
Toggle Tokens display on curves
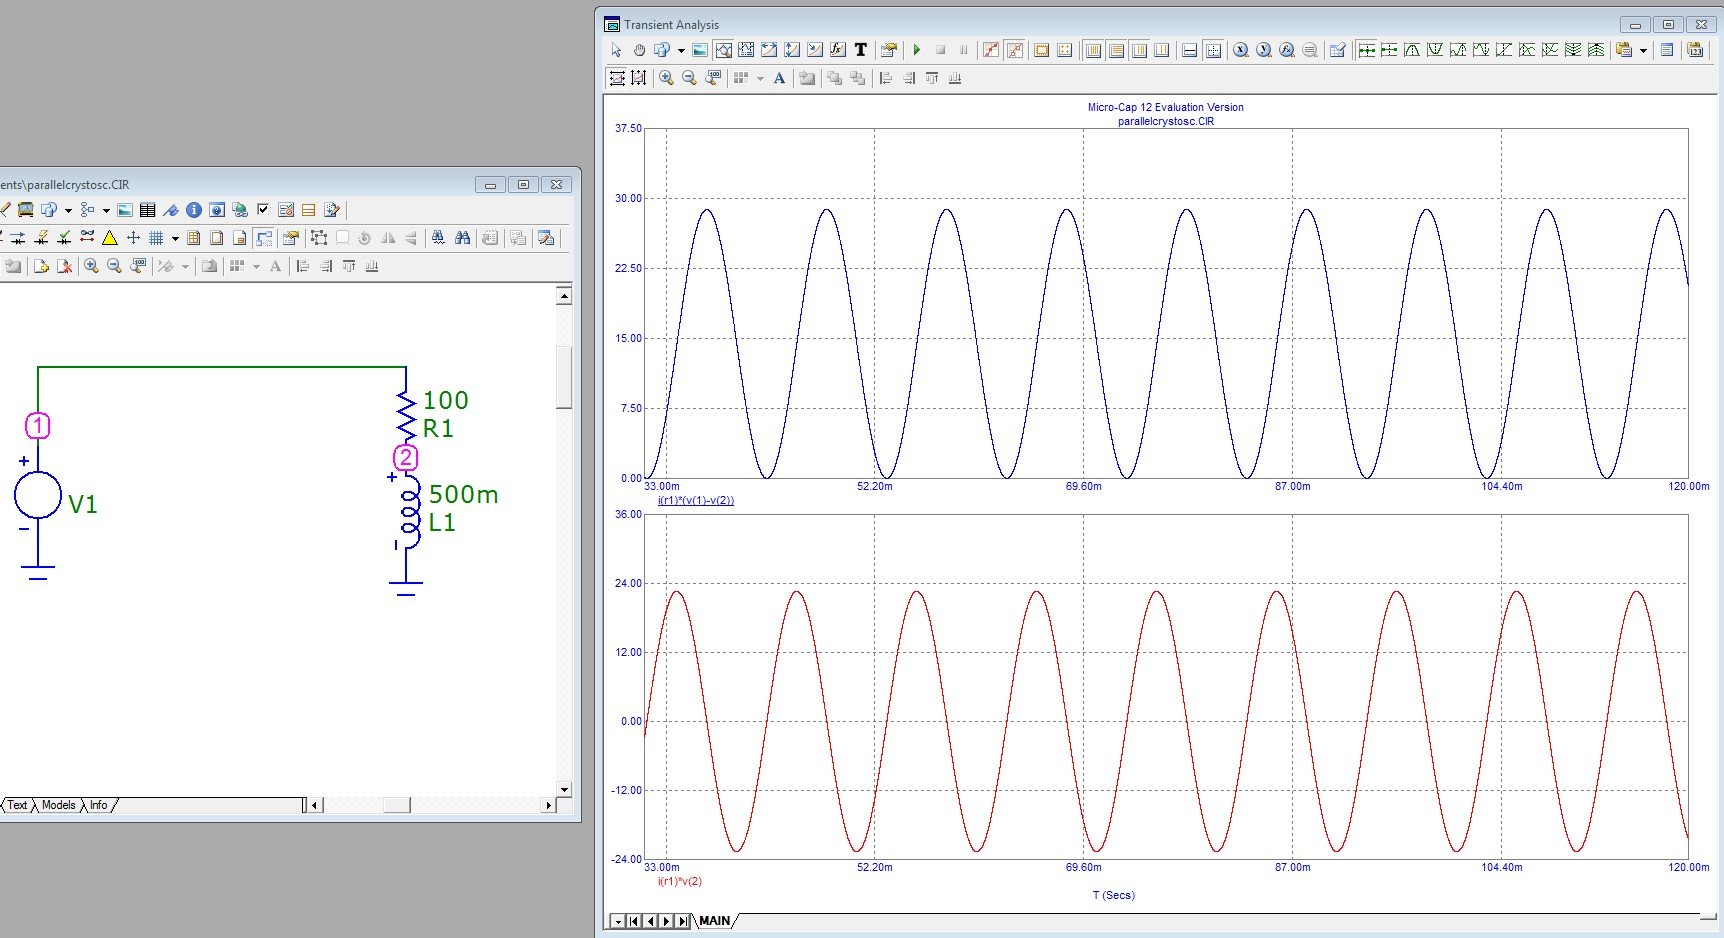(x=1015, y=50)
